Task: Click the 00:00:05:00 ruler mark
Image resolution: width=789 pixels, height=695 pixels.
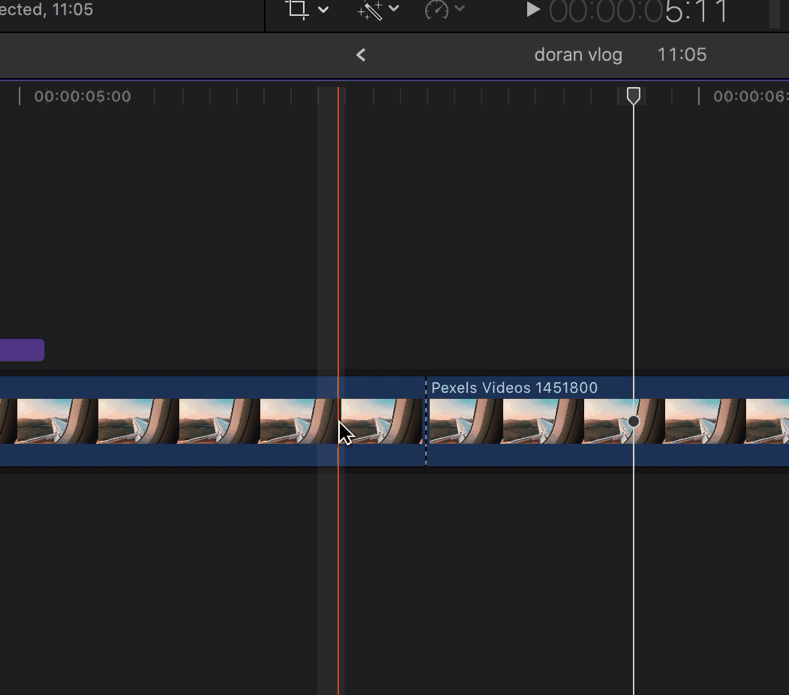Action: (x=83, y=96)
